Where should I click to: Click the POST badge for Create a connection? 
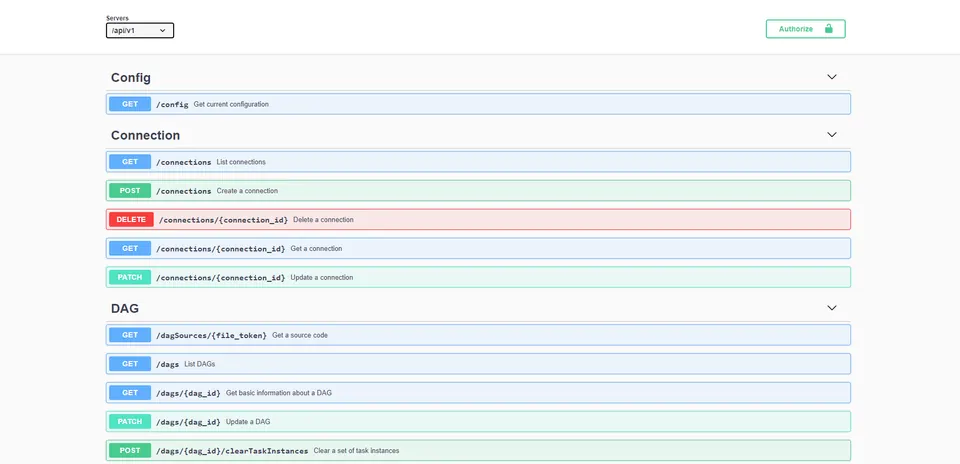(130, 190)
